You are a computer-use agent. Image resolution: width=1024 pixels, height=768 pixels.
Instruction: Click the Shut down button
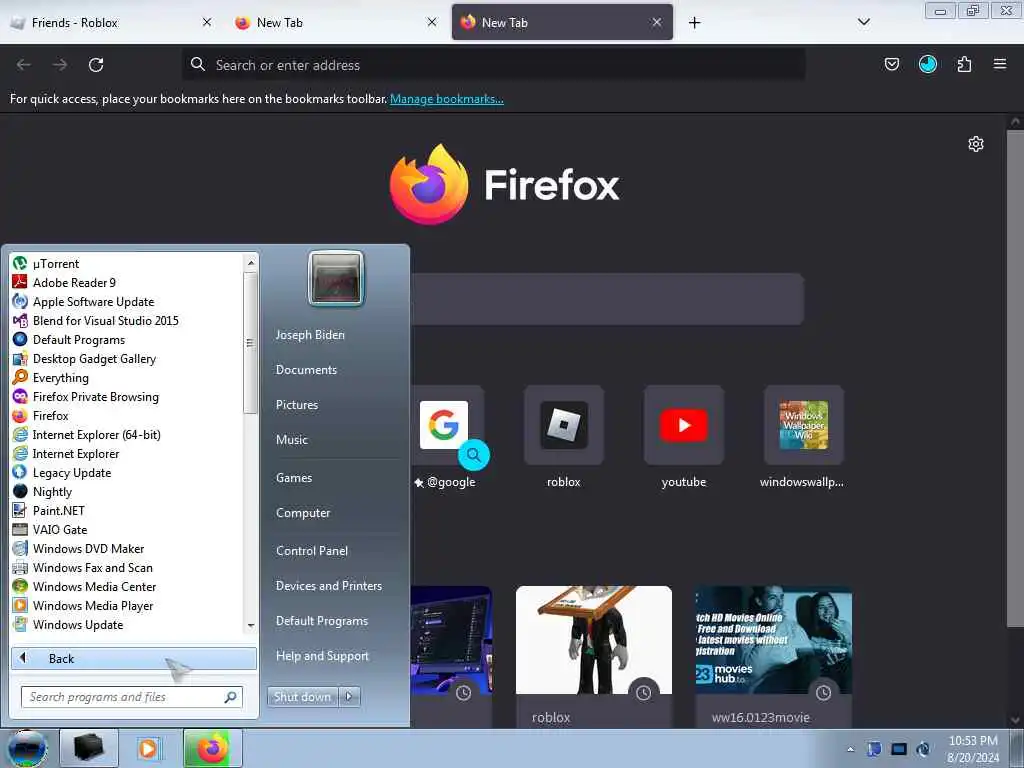click(x=302, y=697)
